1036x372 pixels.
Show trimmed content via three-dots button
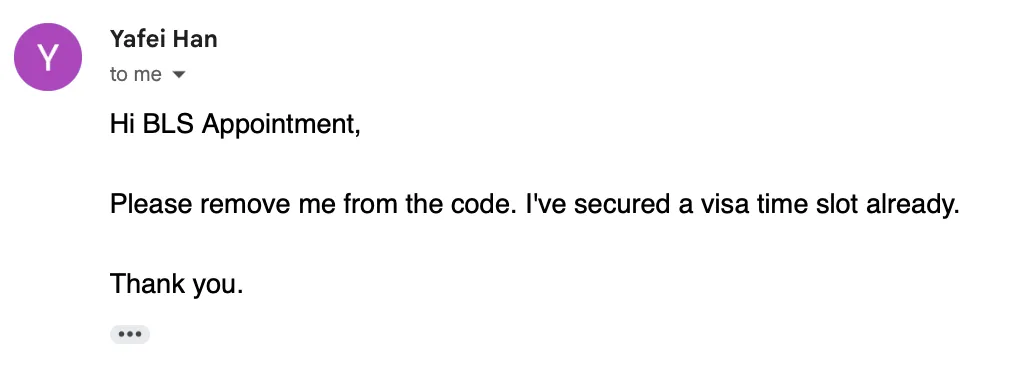(130, 334)
